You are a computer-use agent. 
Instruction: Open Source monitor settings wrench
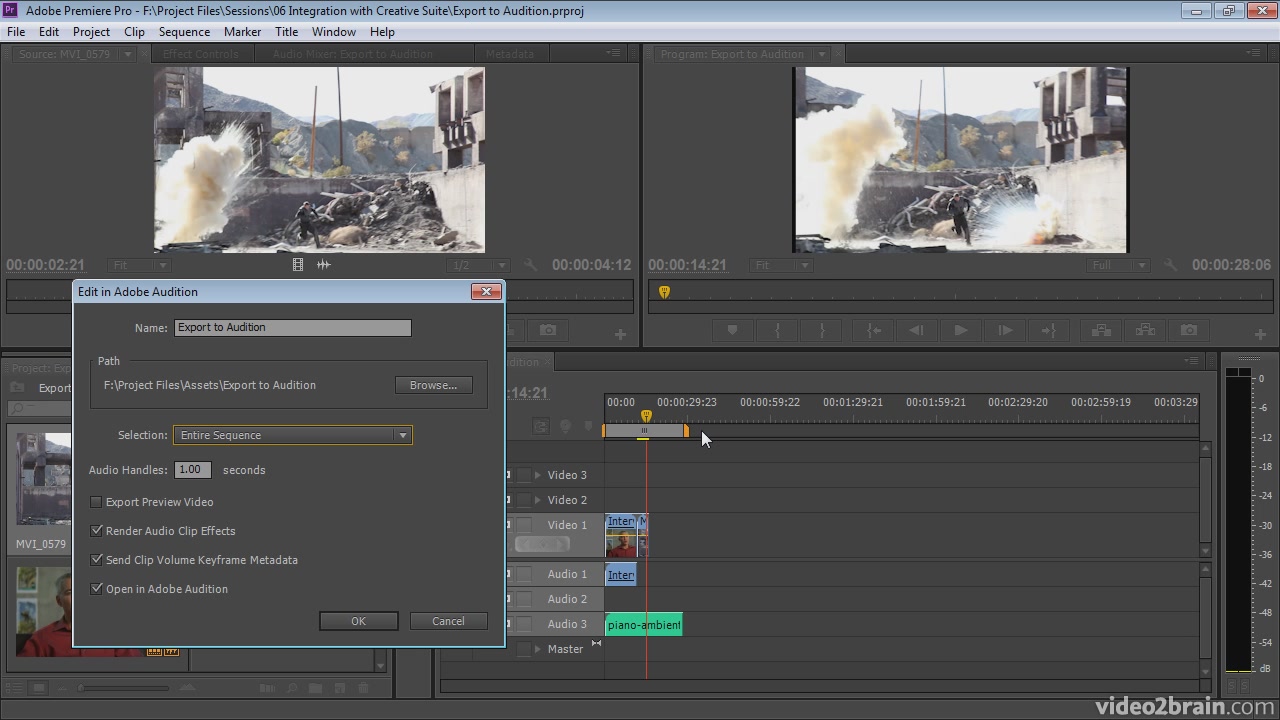point(531,265)
